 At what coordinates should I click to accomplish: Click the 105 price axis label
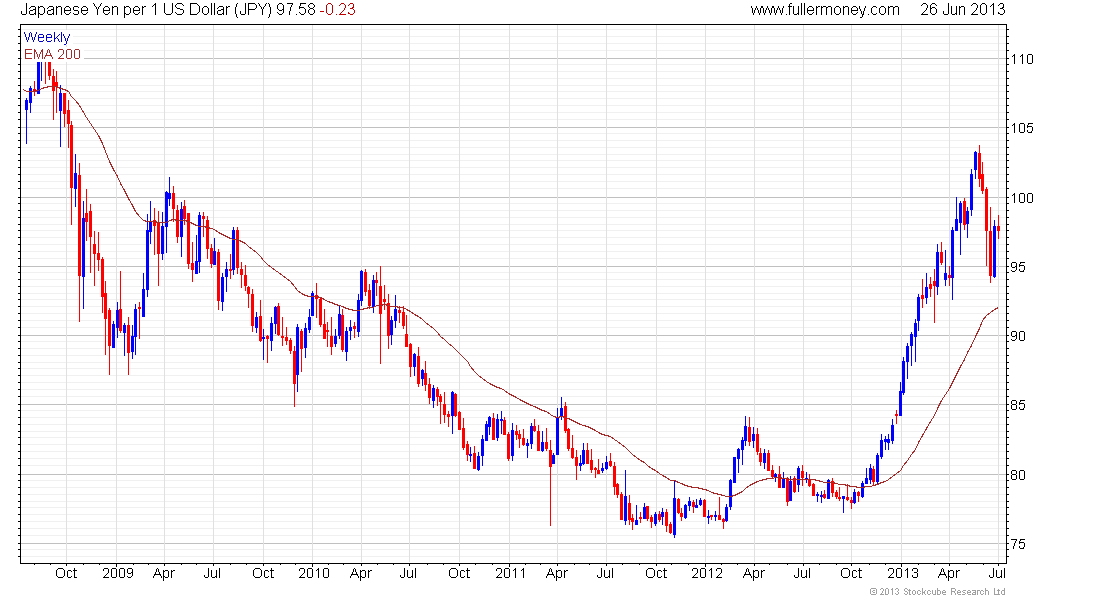[x=1022, y=128]
